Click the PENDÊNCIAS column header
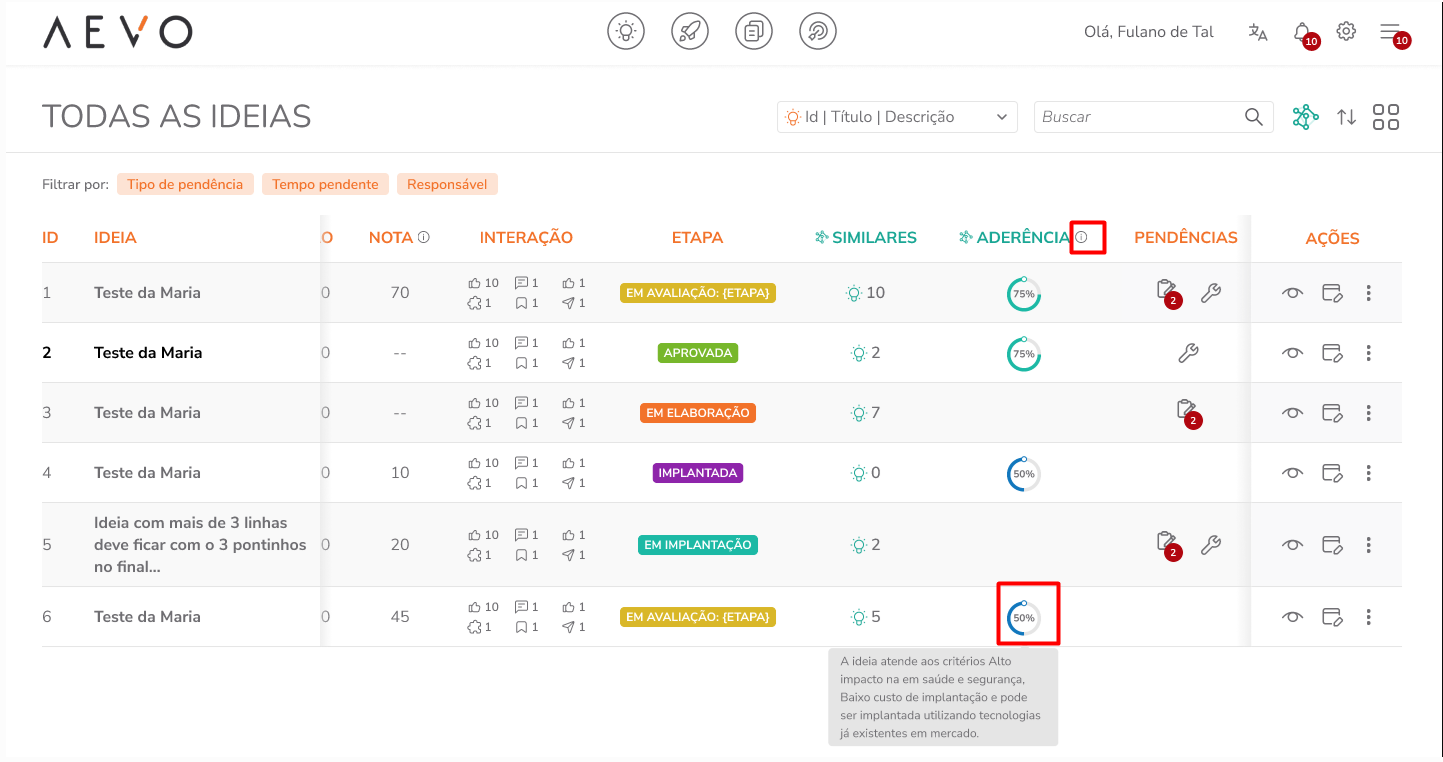This screenshot has width=1443, height=762. (1186, 238)
